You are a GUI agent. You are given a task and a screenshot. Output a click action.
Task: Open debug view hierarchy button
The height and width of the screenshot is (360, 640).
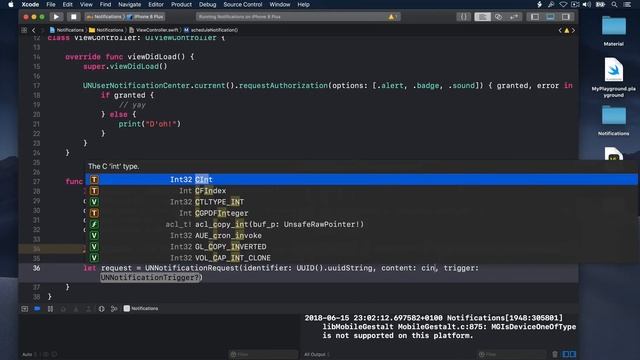[102, 309]
